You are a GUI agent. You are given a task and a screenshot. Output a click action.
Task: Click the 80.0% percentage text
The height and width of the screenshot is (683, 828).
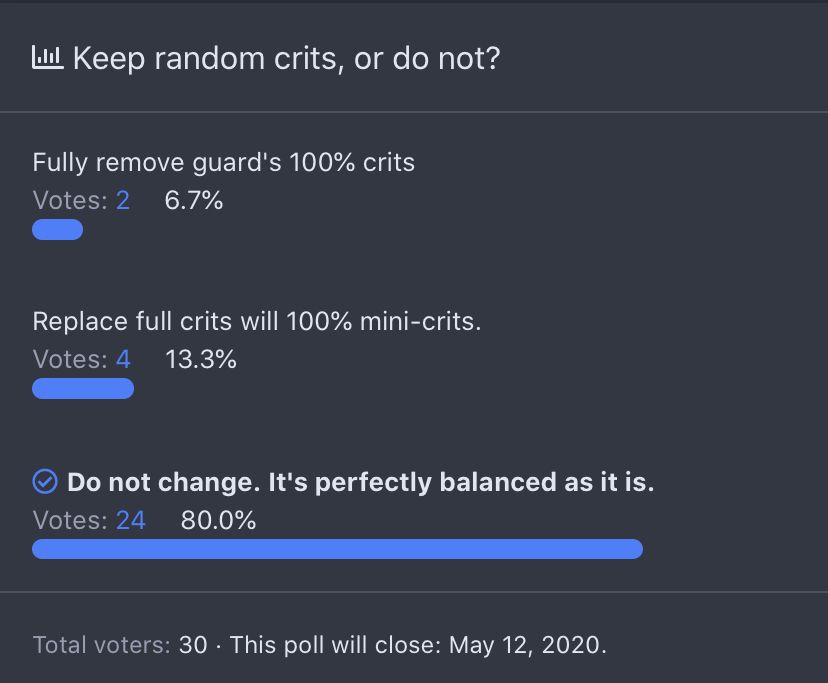click(x=218, y=520)
